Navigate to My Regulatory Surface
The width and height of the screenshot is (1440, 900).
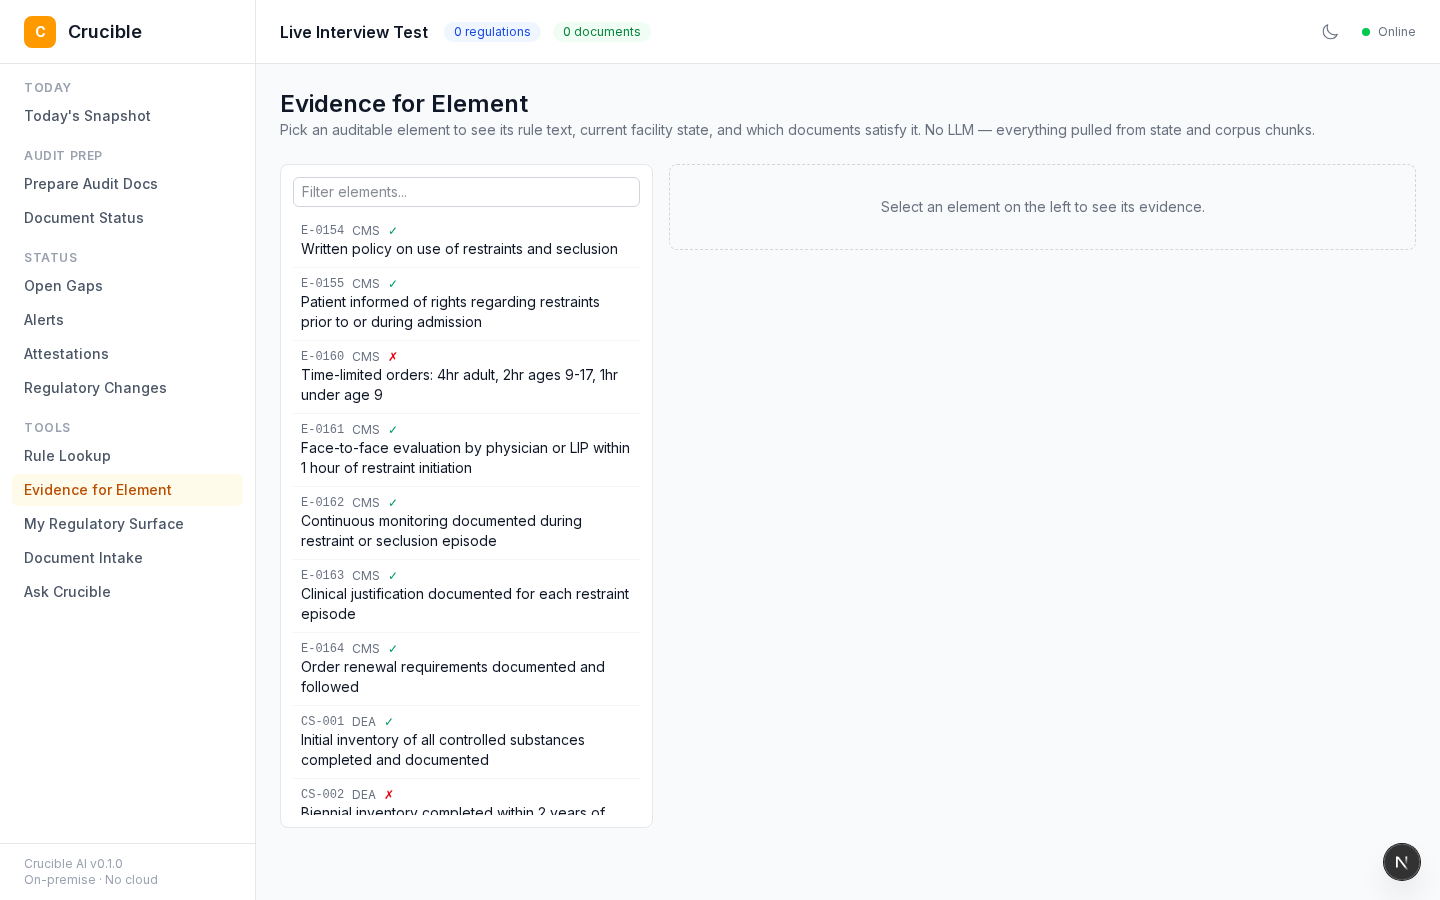coord(104,524)
